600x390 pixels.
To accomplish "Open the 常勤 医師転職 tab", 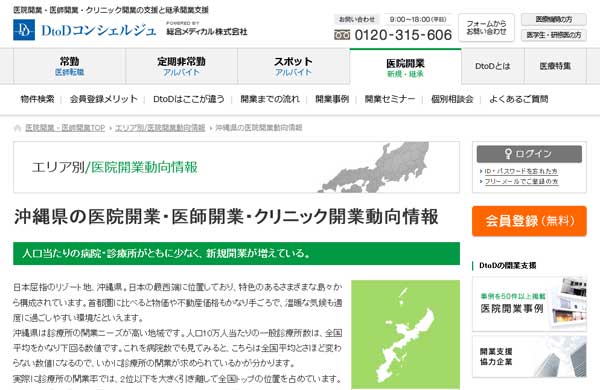I will click(69, 66).
